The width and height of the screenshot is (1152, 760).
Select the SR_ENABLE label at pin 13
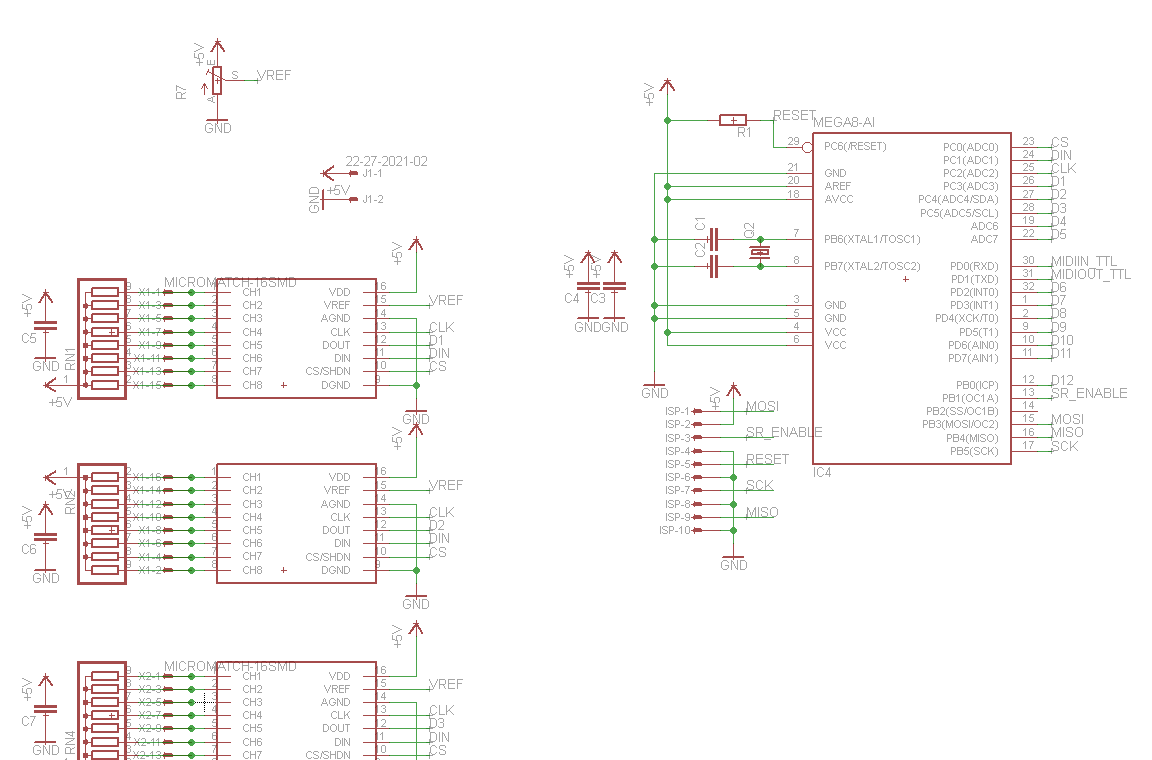[x=1089, y=393]
